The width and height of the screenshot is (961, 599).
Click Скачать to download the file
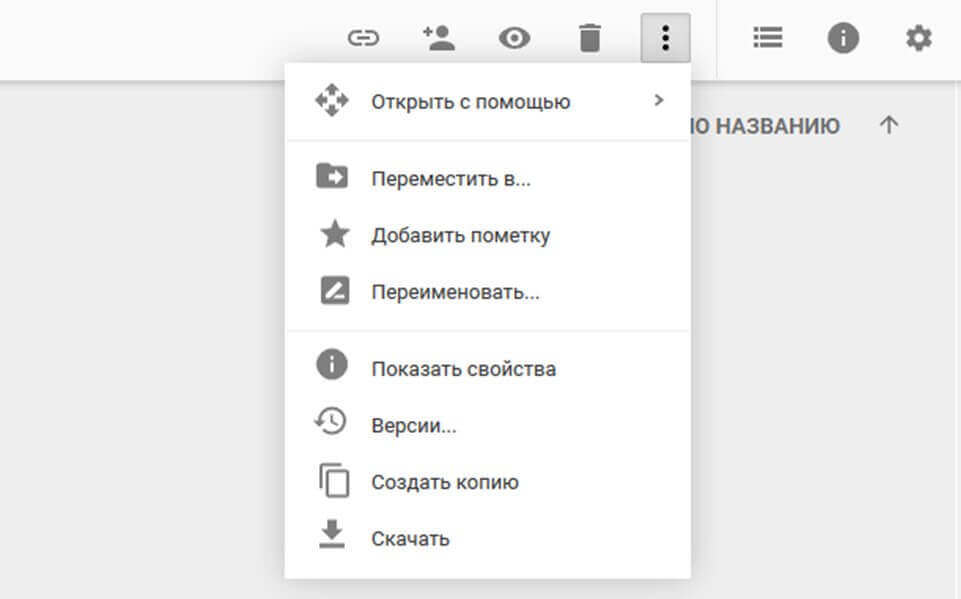[x=410, y=539]
